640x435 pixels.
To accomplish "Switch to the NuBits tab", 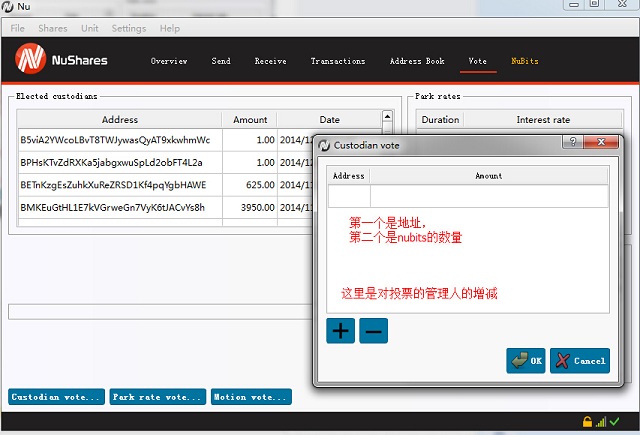I will coord(525,61).
